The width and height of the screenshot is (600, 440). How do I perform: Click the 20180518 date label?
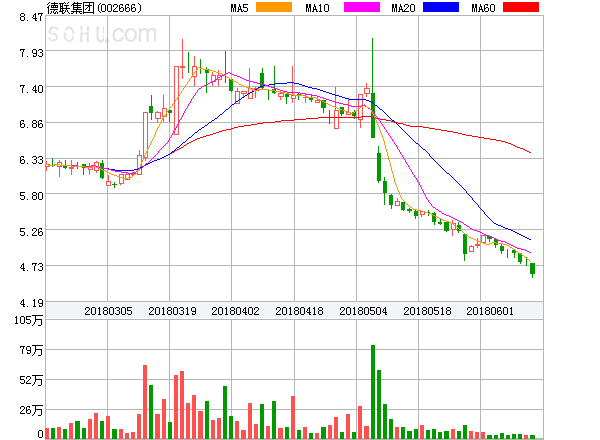pyautogui.click(x=427, y=311)
